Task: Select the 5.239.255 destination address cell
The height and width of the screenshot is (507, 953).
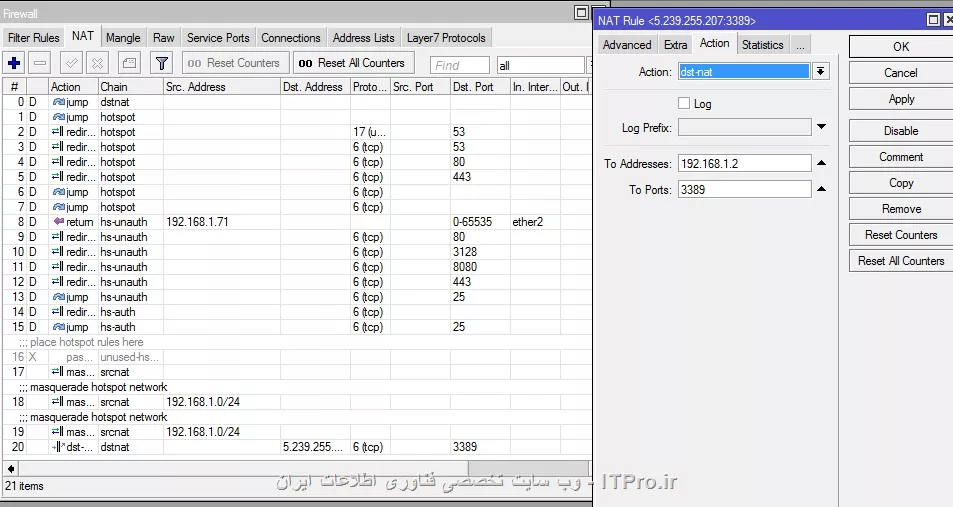Action: [315, 447]
